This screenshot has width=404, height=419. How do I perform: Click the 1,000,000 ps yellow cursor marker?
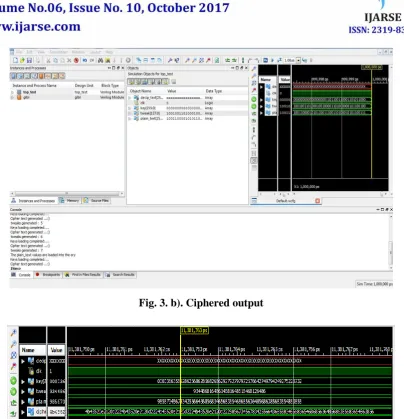[372, 67]
